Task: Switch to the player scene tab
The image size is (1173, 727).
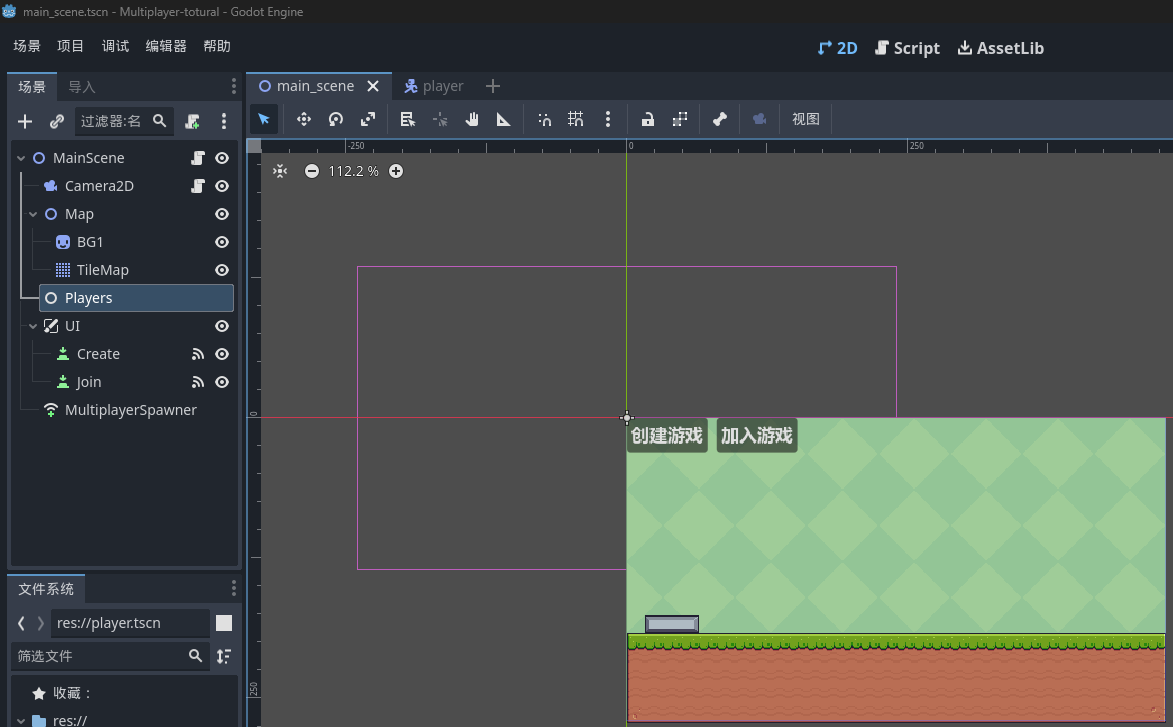Action: [x=434, y=86]
